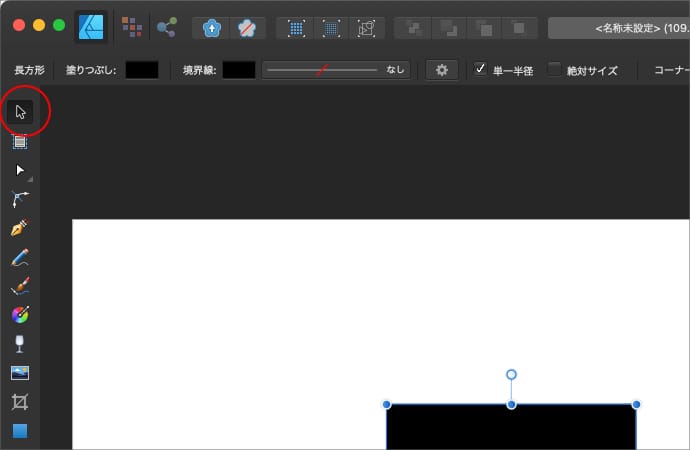Toggle the 単一半径 checkbox
The width and height of the screenshot is (690, 450).
(481, 70)
